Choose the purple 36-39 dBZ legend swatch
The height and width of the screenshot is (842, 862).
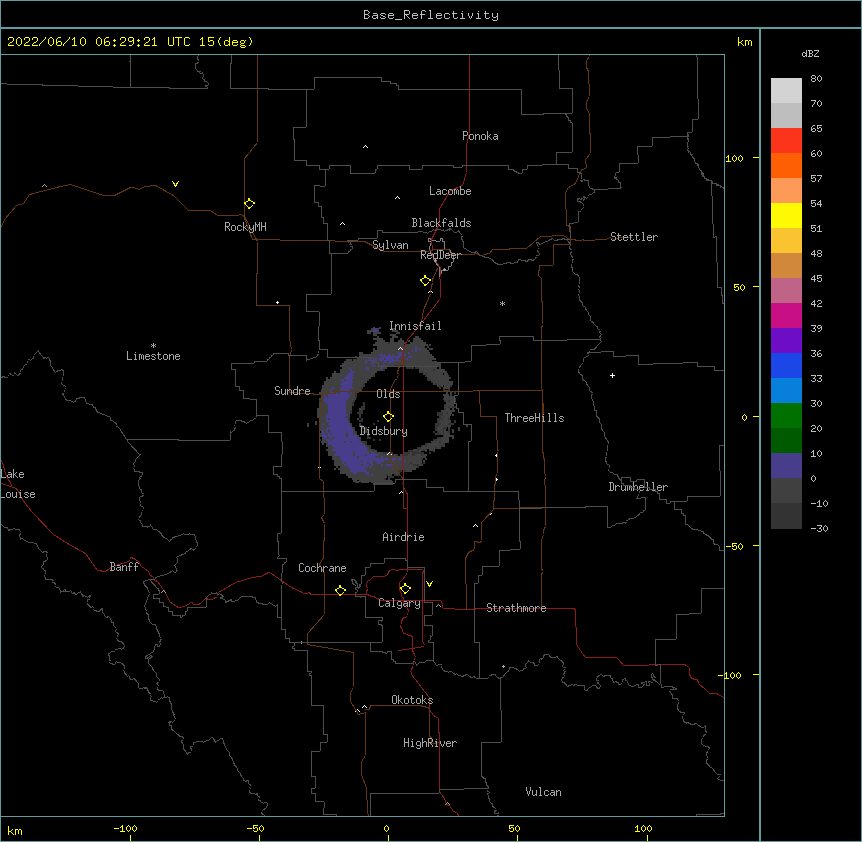point(786,340)
